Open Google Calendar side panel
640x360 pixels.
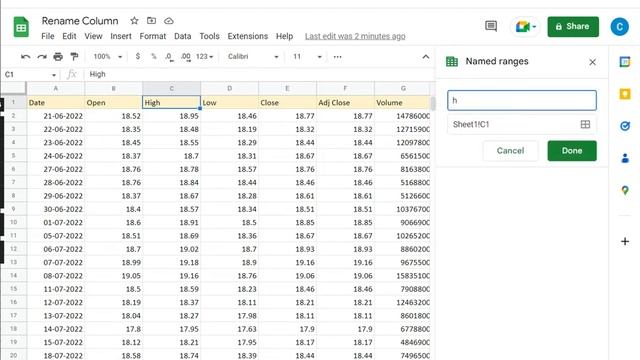(x=624, y=62)
